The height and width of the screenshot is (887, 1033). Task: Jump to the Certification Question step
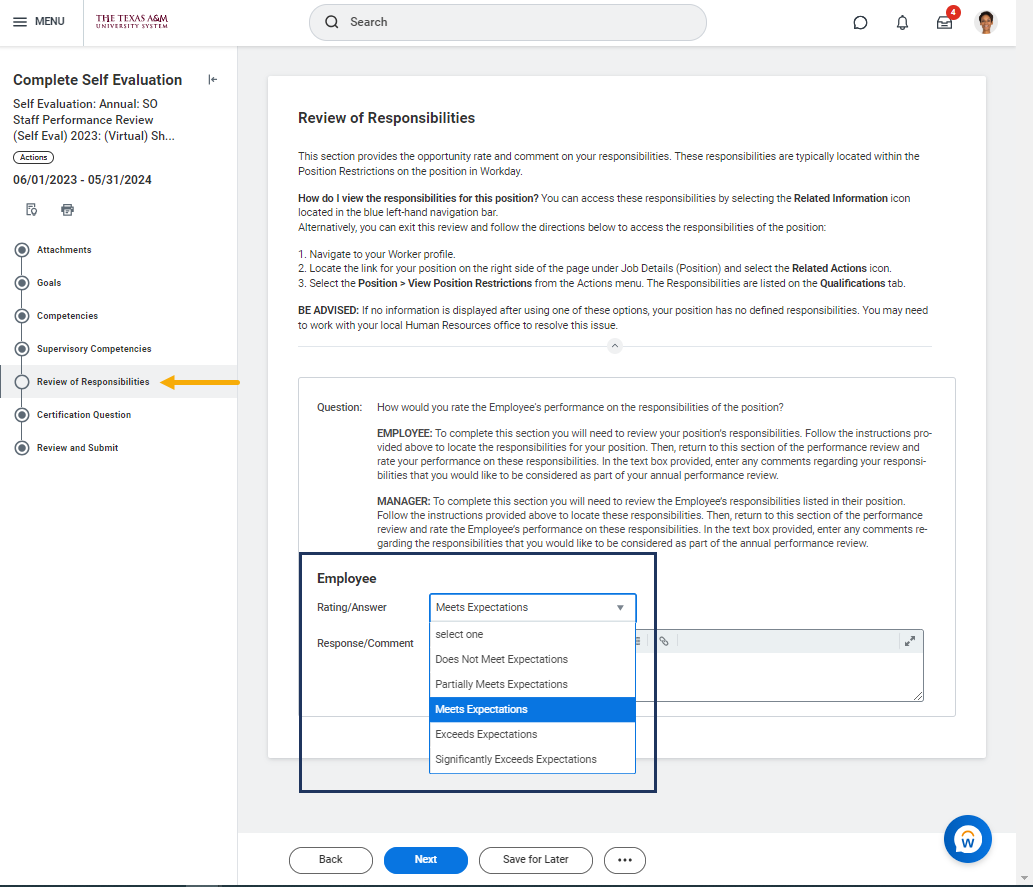(84, 415)
